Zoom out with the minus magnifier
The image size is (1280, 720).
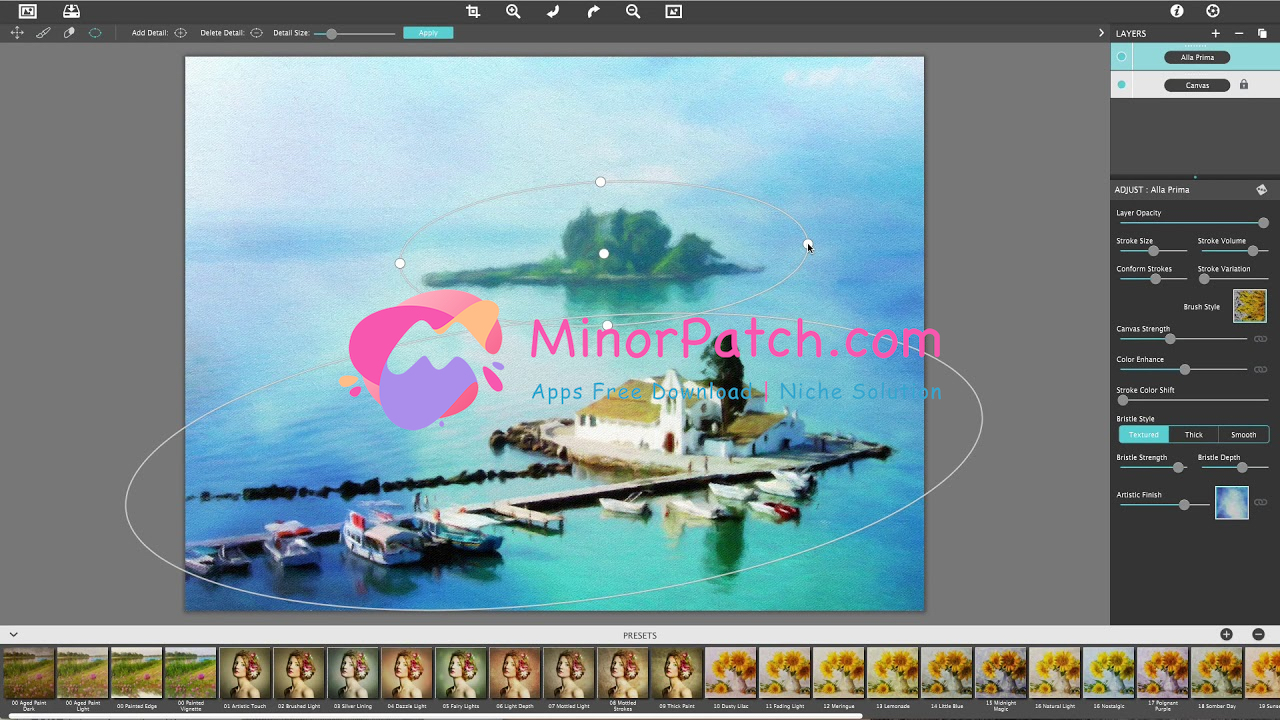click(x=633, y=11)
